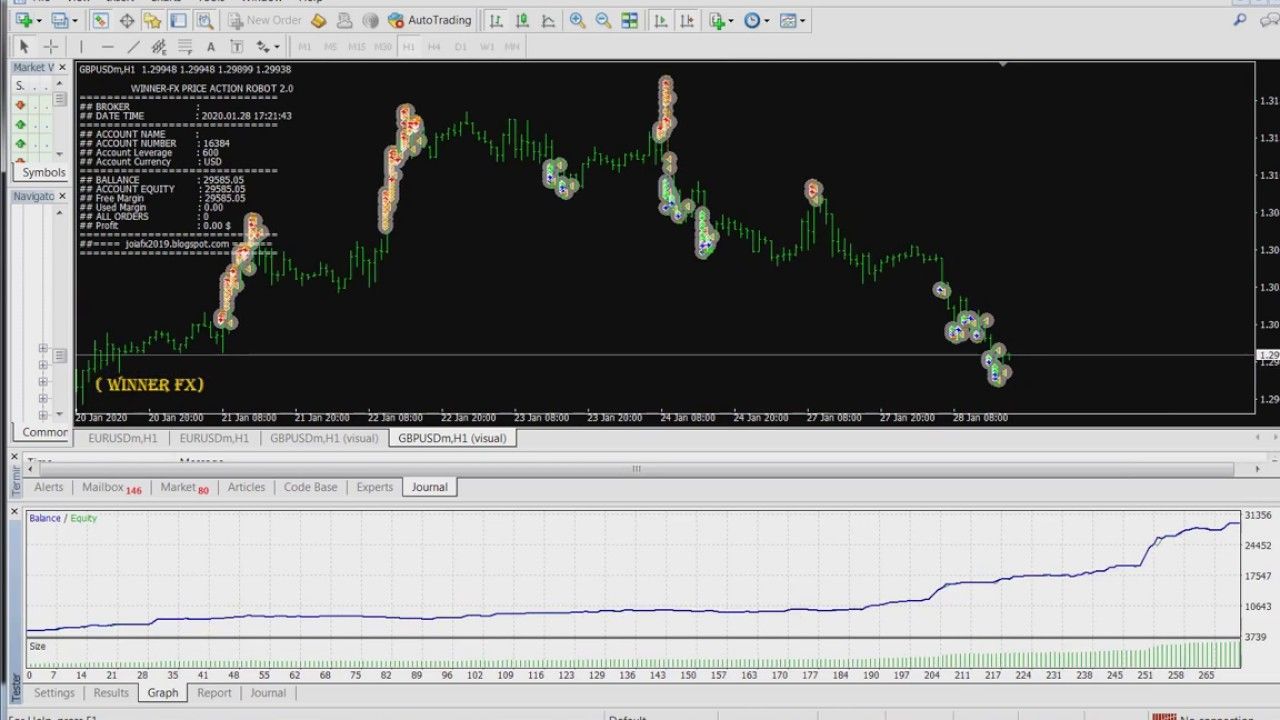
Task: Select the trendline drawing tool
Action: click(133, 47)
